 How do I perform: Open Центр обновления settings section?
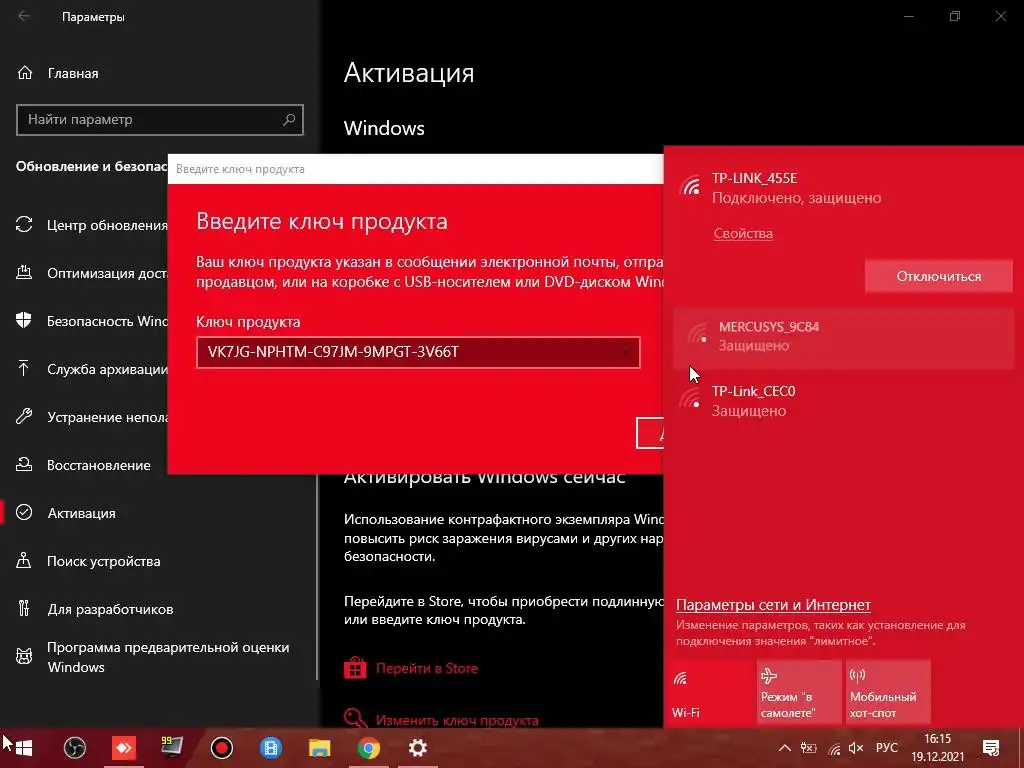91,225
